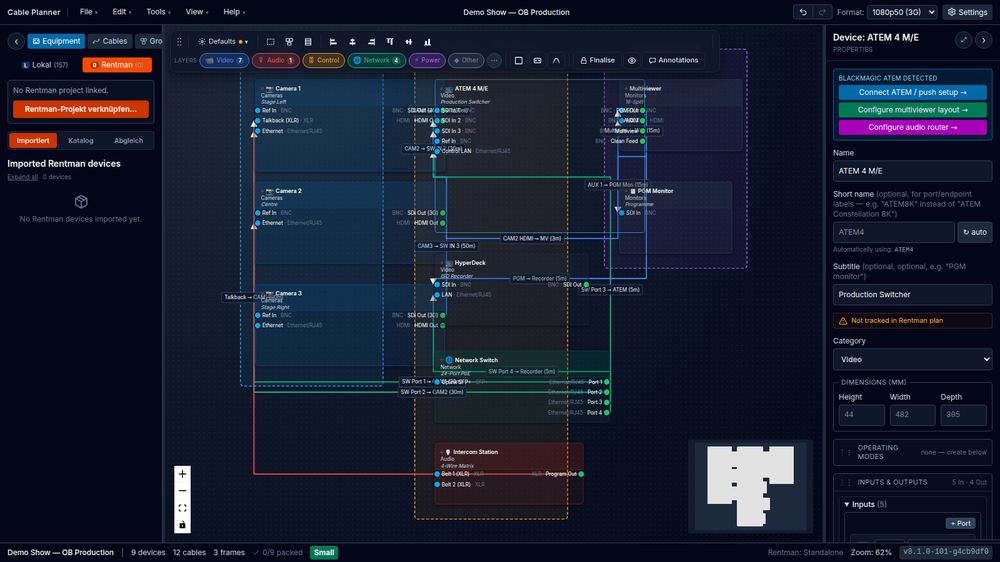
Task: Align selected devices right
Action: point(371,41)
